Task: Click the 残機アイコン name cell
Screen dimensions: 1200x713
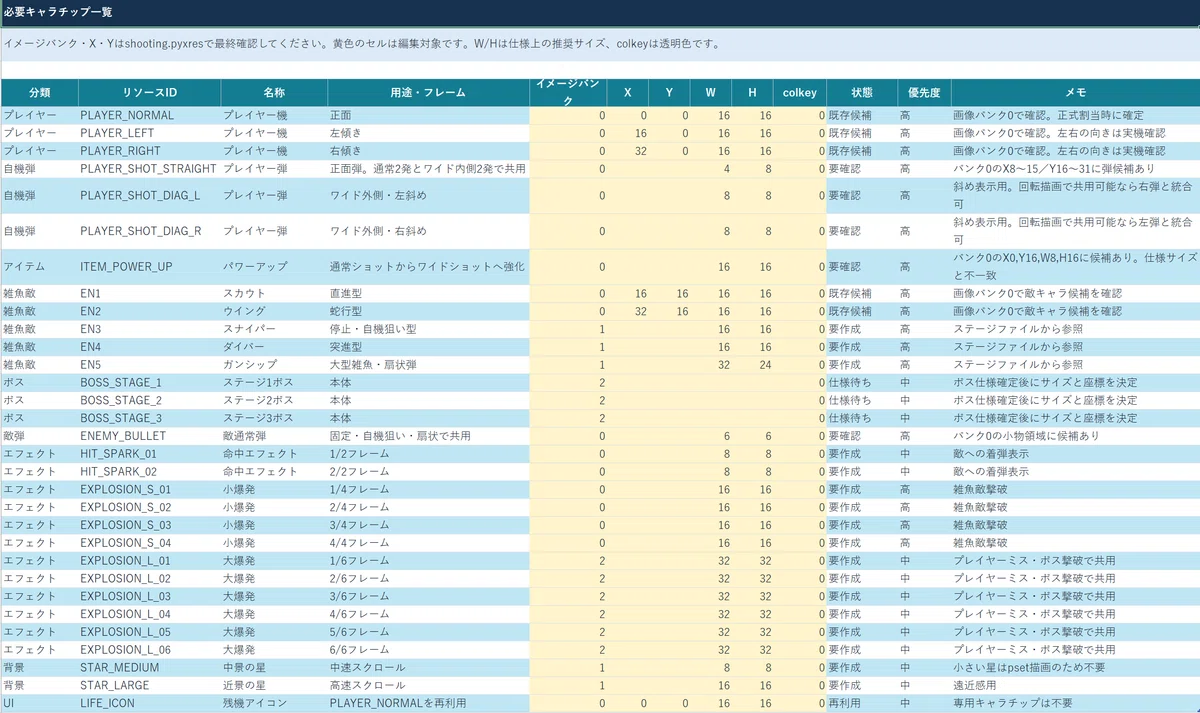Action: click(274, 703)
